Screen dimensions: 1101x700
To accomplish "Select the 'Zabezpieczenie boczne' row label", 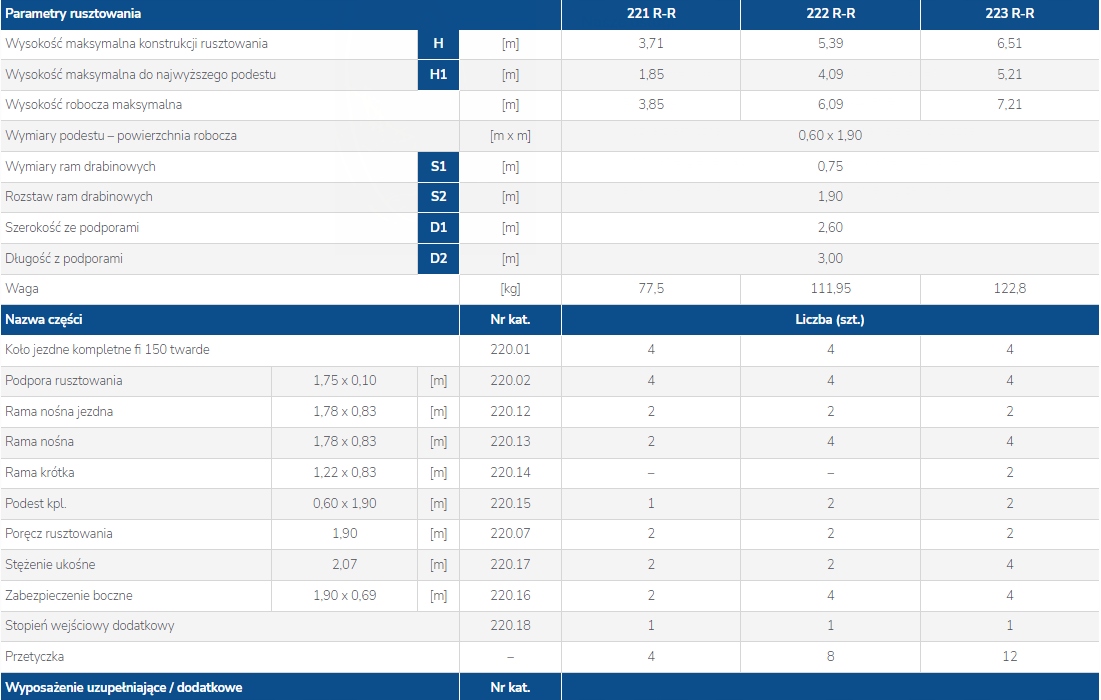I will click(x=69, y=595).
